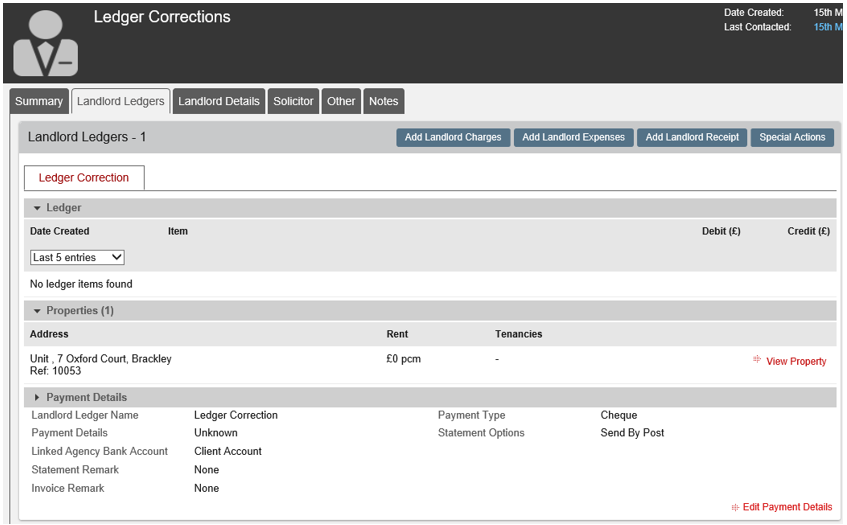Click Add Landlord Receipt button
The image size is (847, 525).
pyautogui.click(x=692, y=137)
